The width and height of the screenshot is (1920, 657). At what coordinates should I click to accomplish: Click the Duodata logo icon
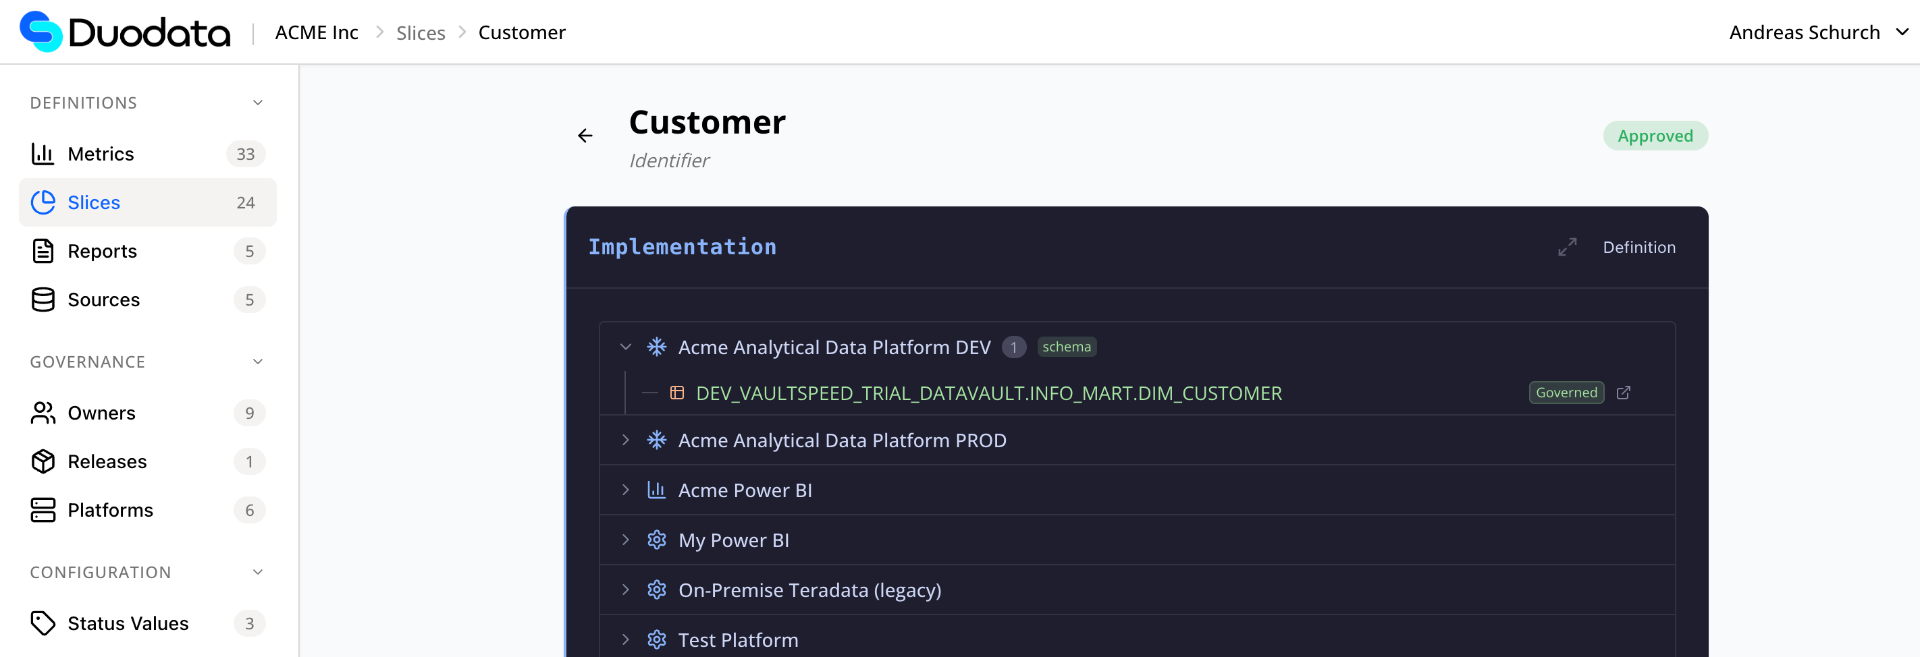[x=42, y=32]
